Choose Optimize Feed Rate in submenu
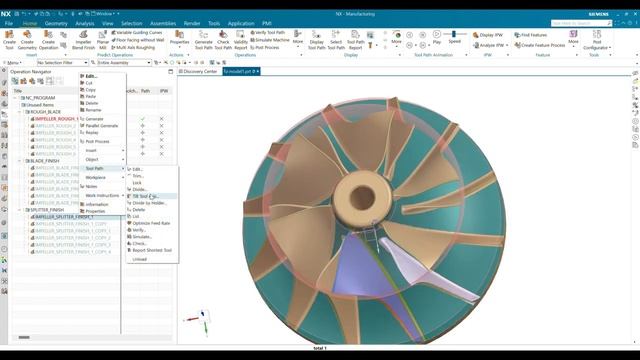640x360 pixels. coord(151,223)
